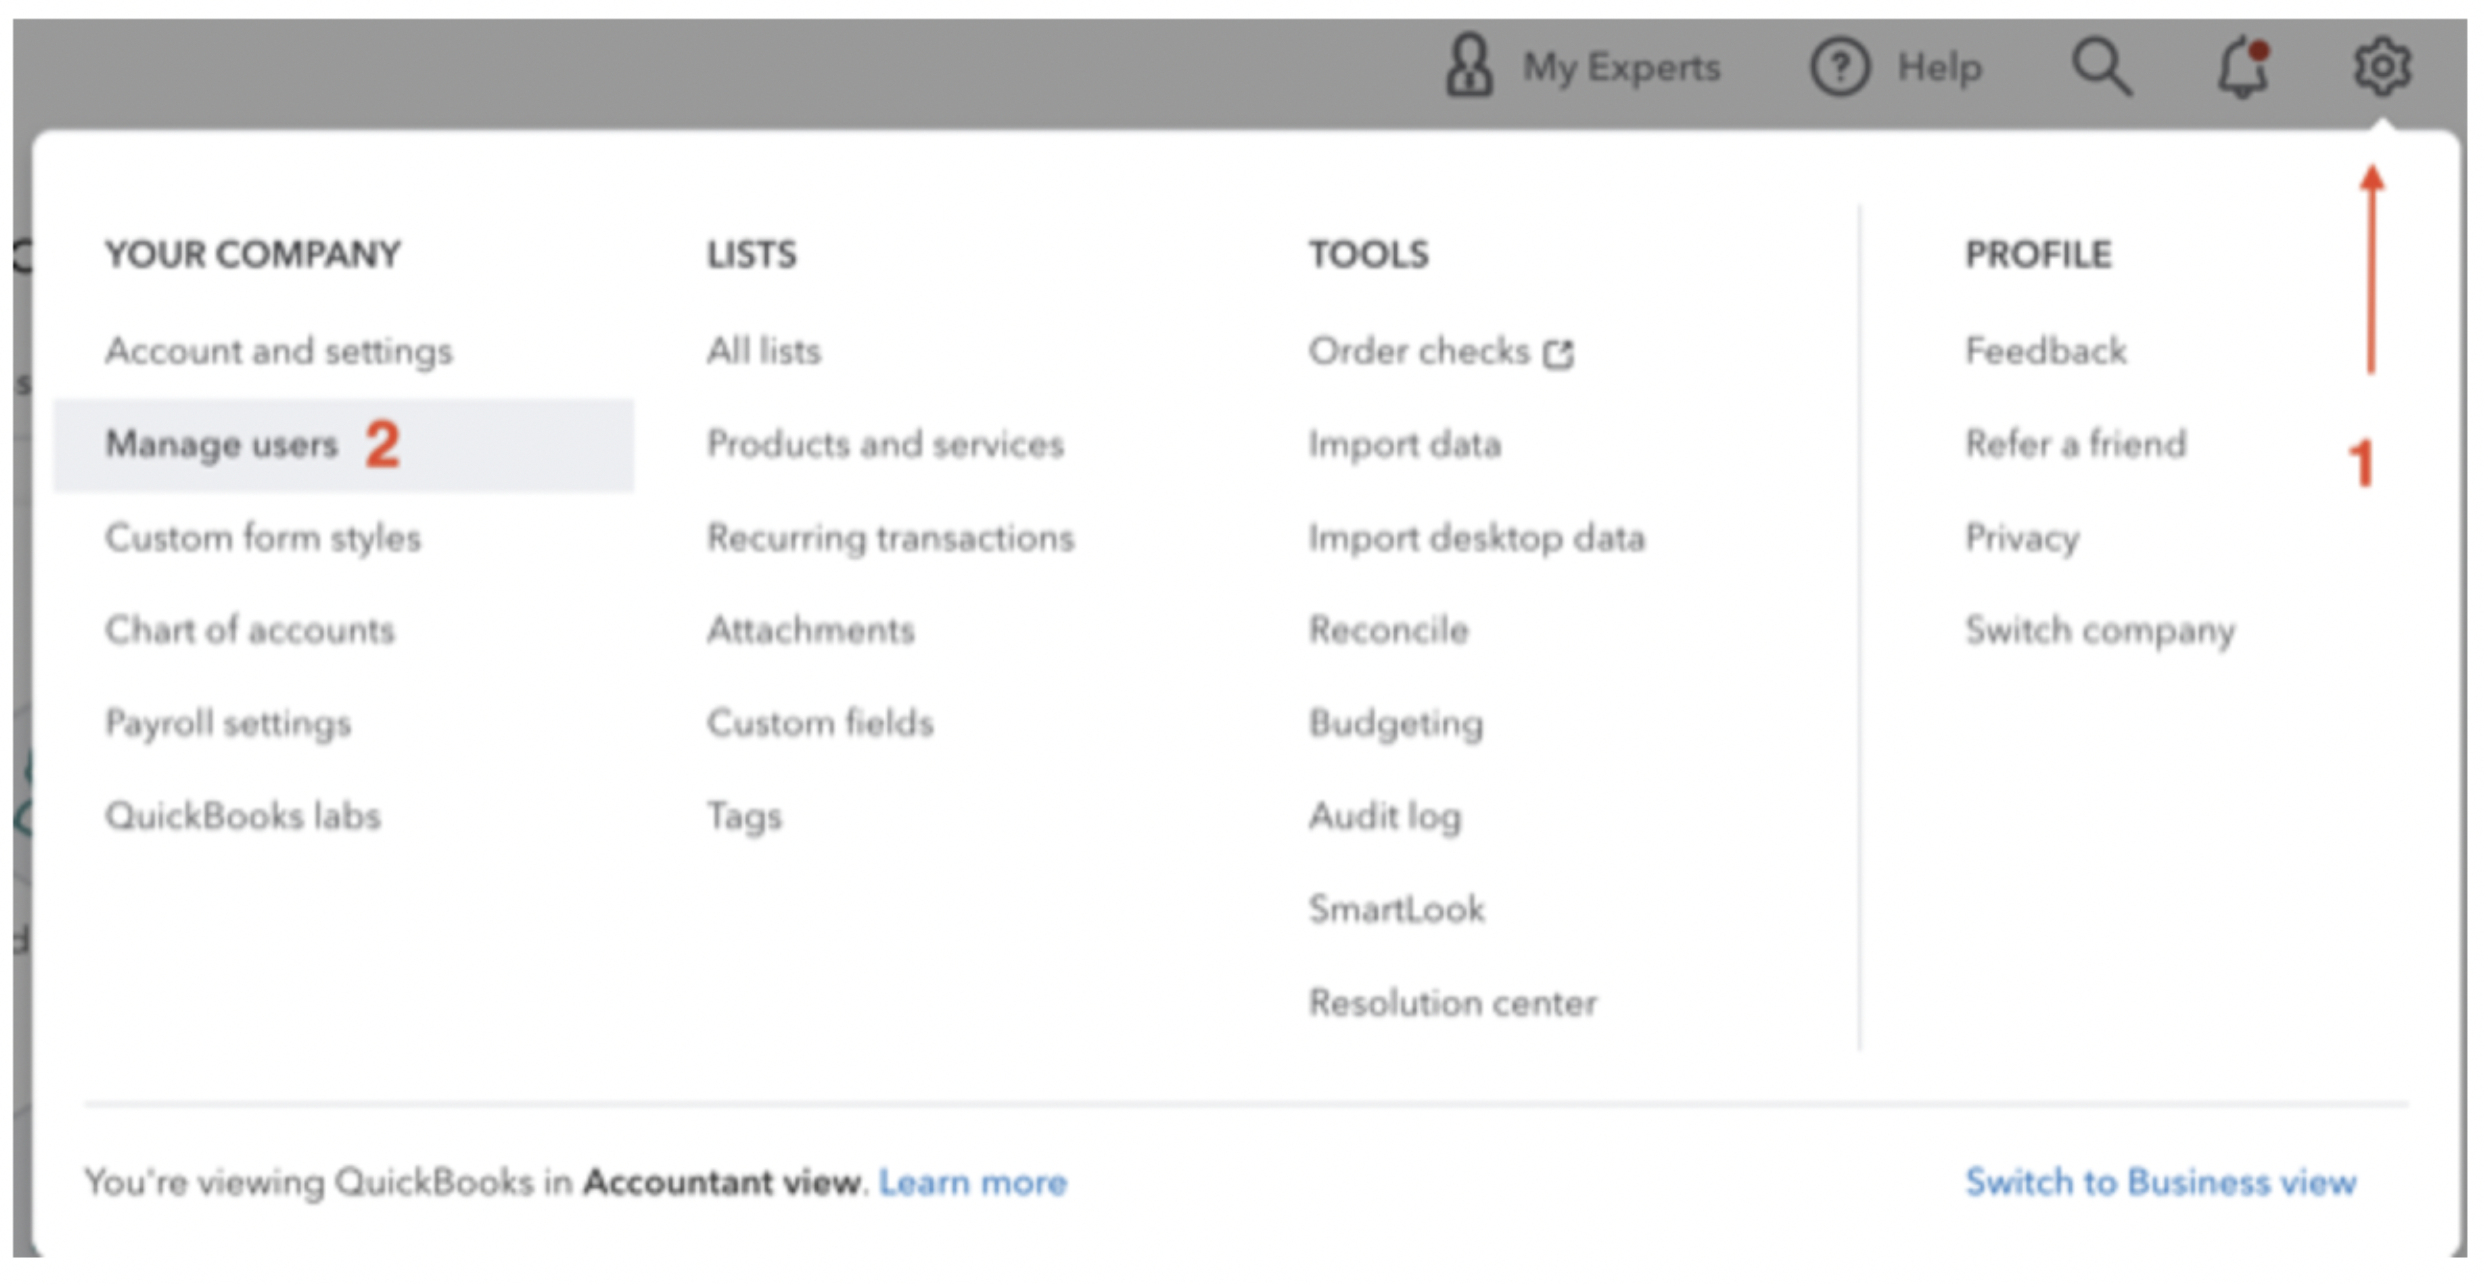Open the Reconcile tool
Image resolution: width=2484 pixels, height=1284 pixels.
point(1388,631)
